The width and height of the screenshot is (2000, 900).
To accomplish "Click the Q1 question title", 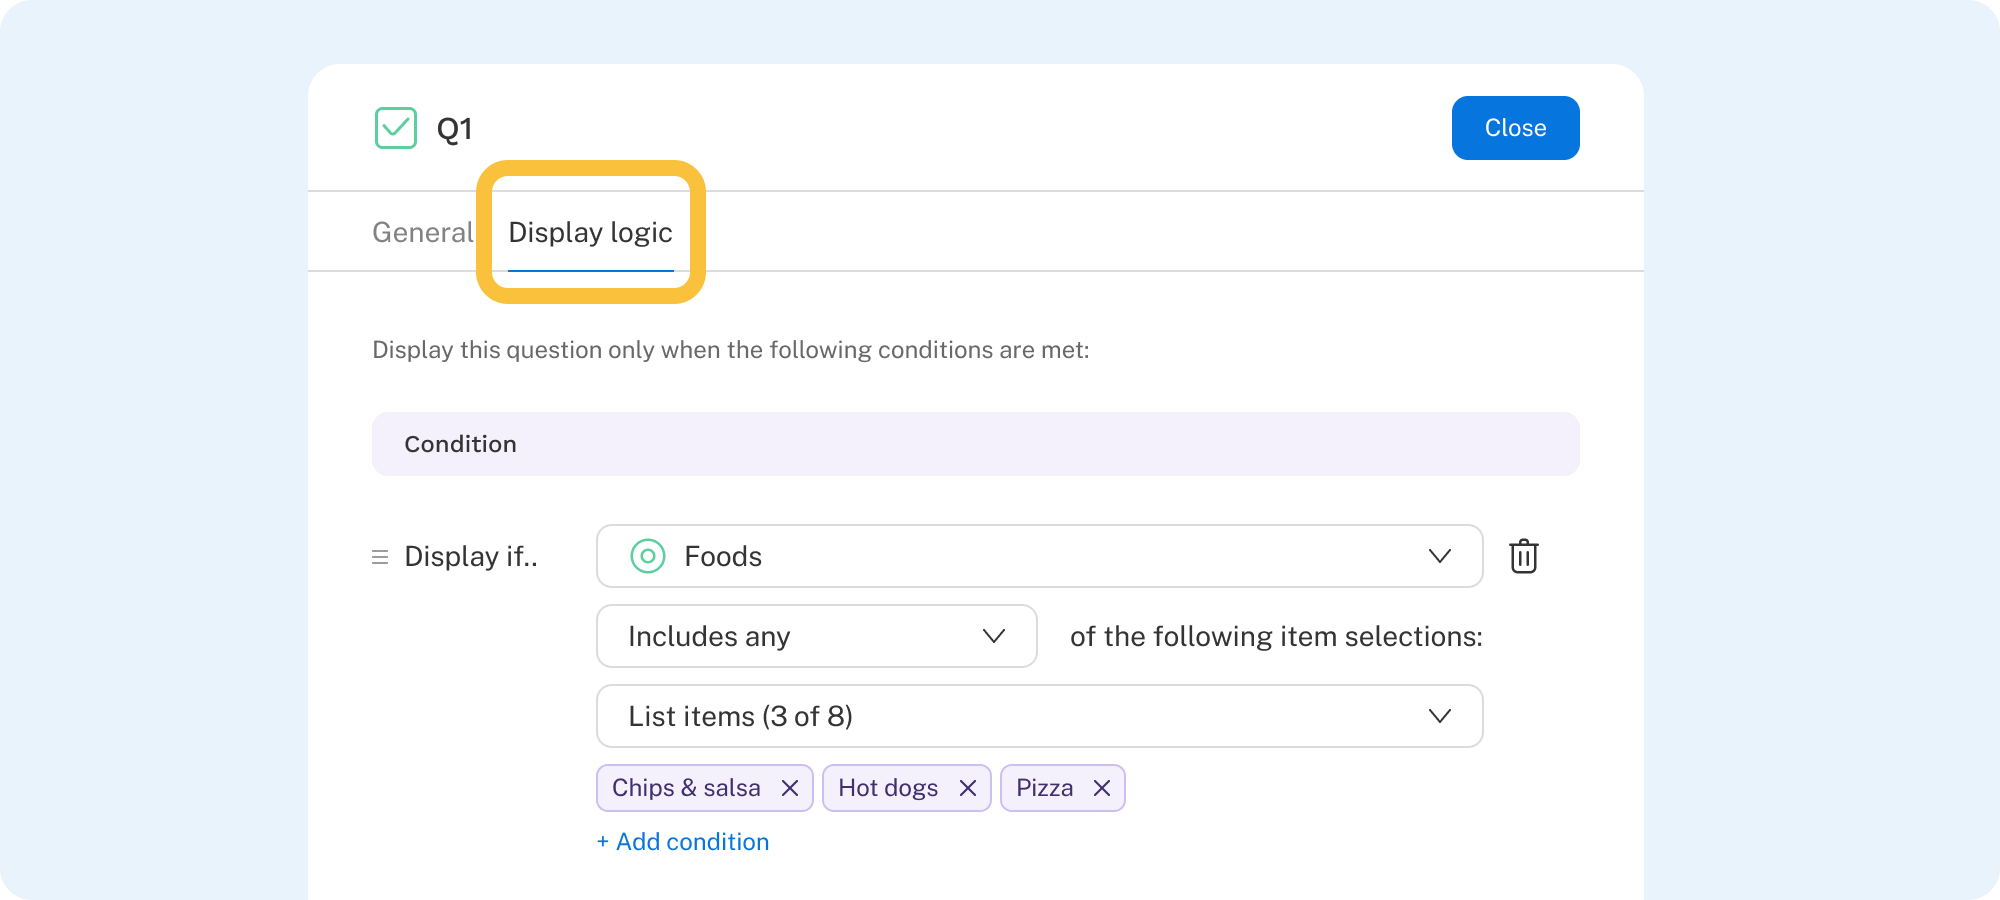I will pos(455,129).
